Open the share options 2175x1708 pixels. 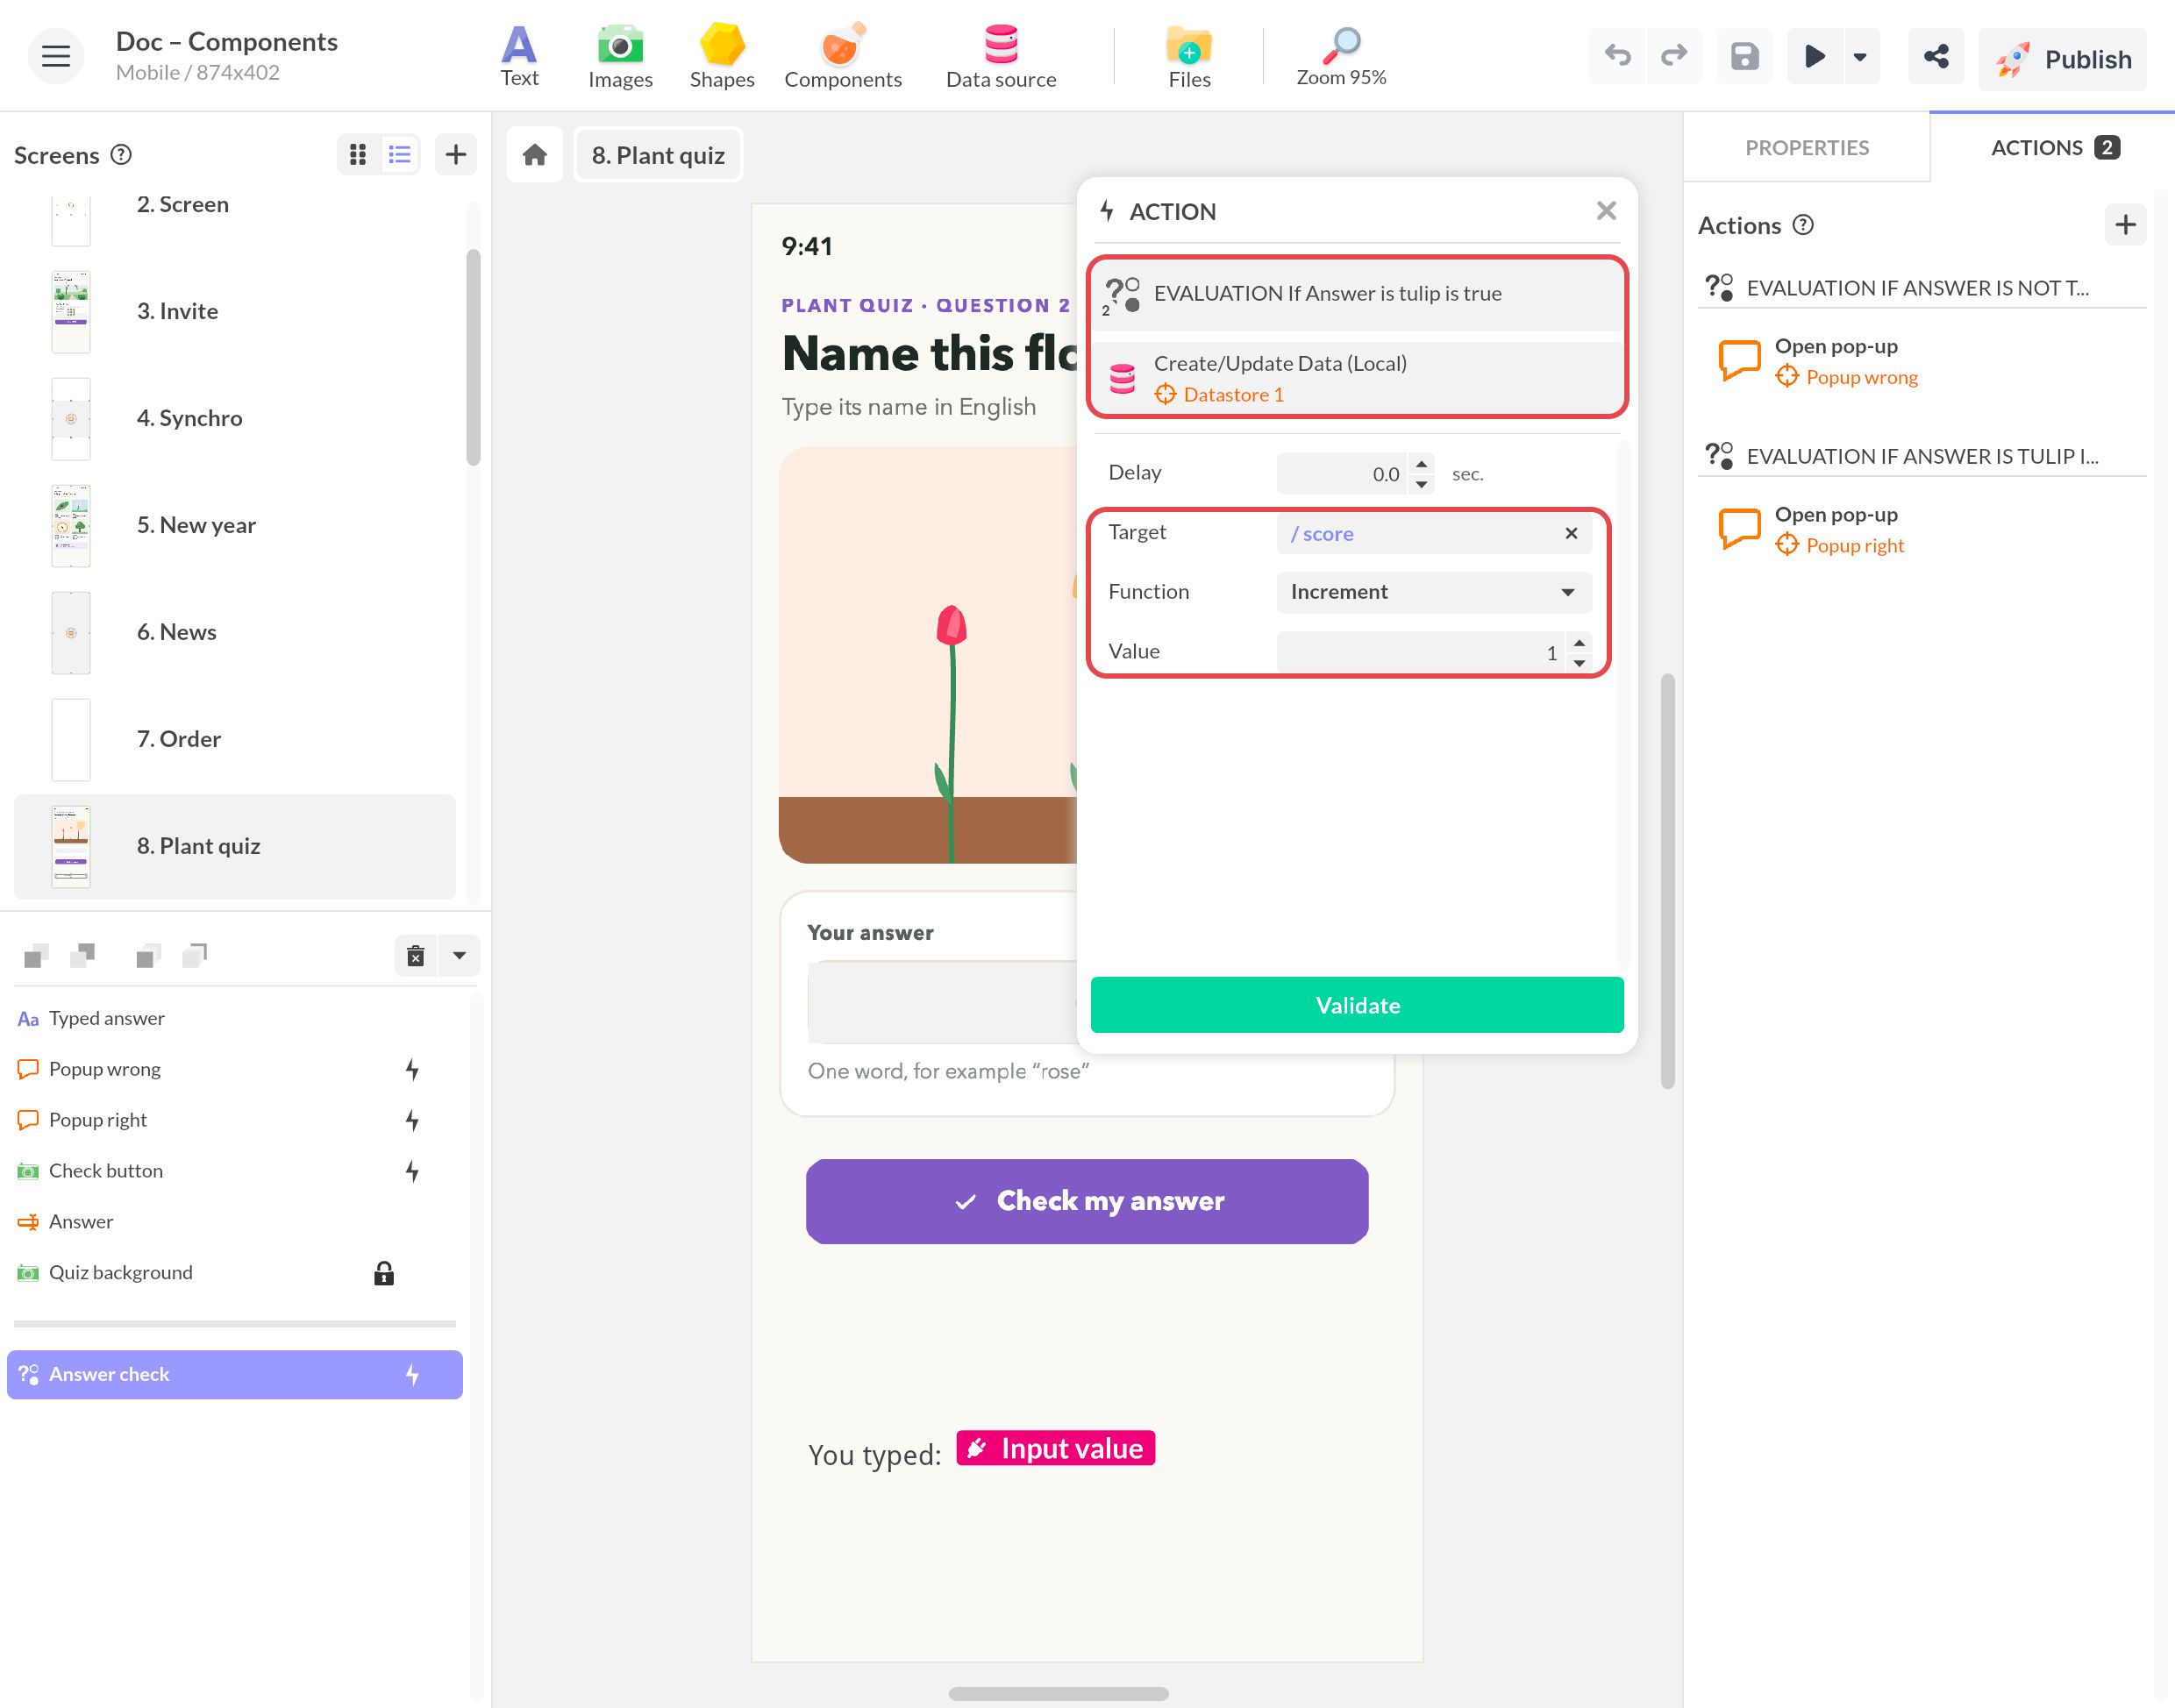tap(1936, 56)
